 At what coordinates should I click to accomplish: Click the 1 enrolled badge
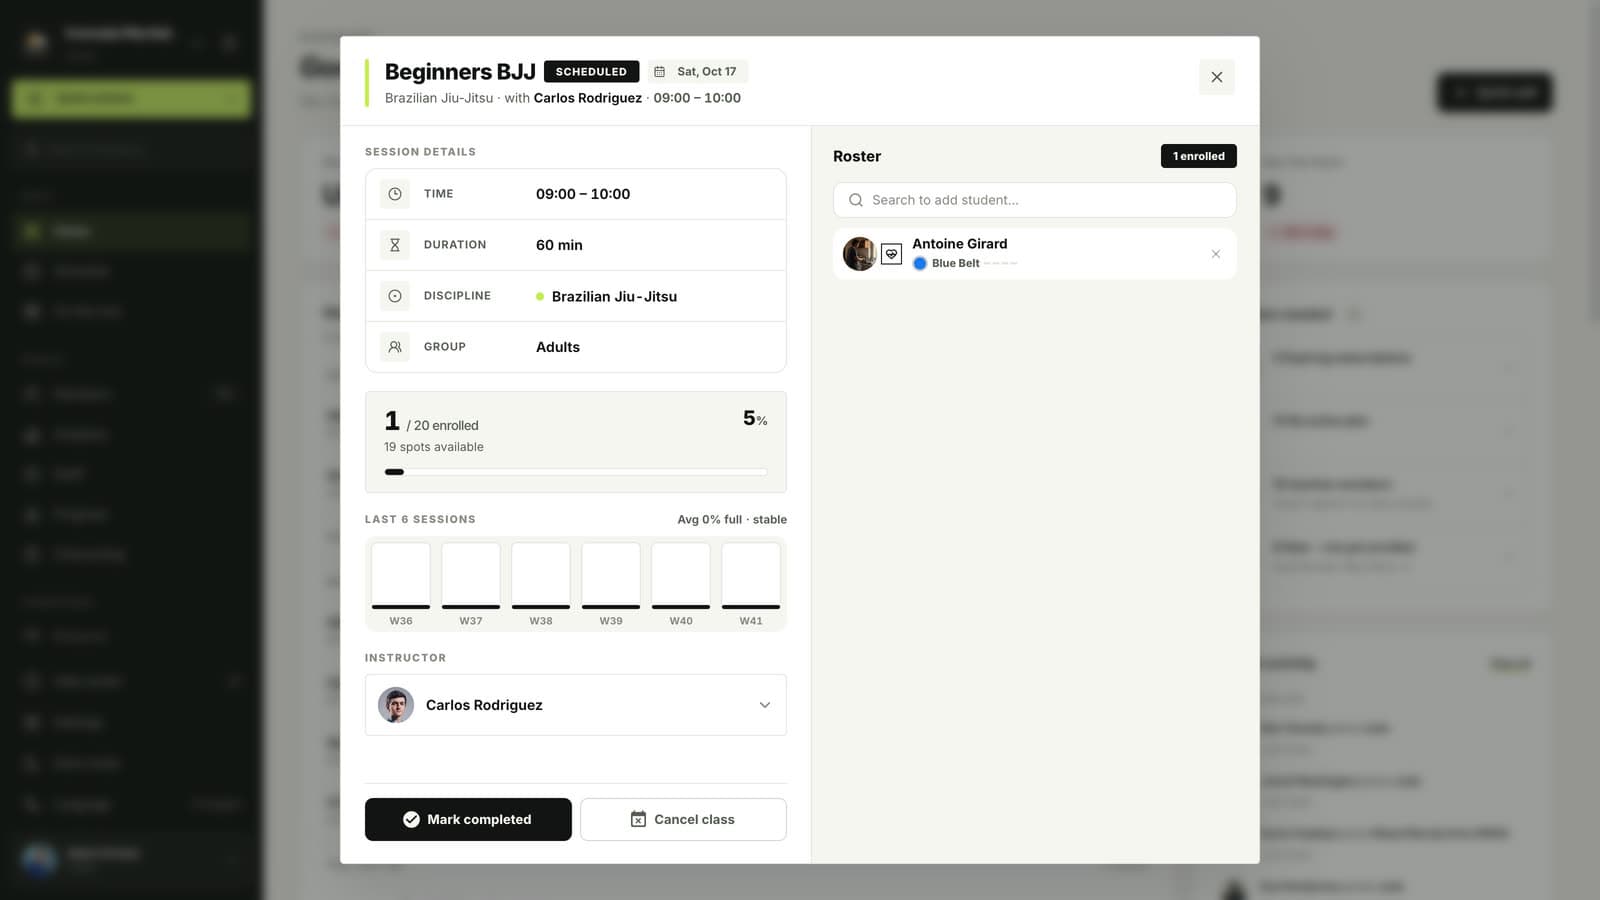(x=1198, y=156)
